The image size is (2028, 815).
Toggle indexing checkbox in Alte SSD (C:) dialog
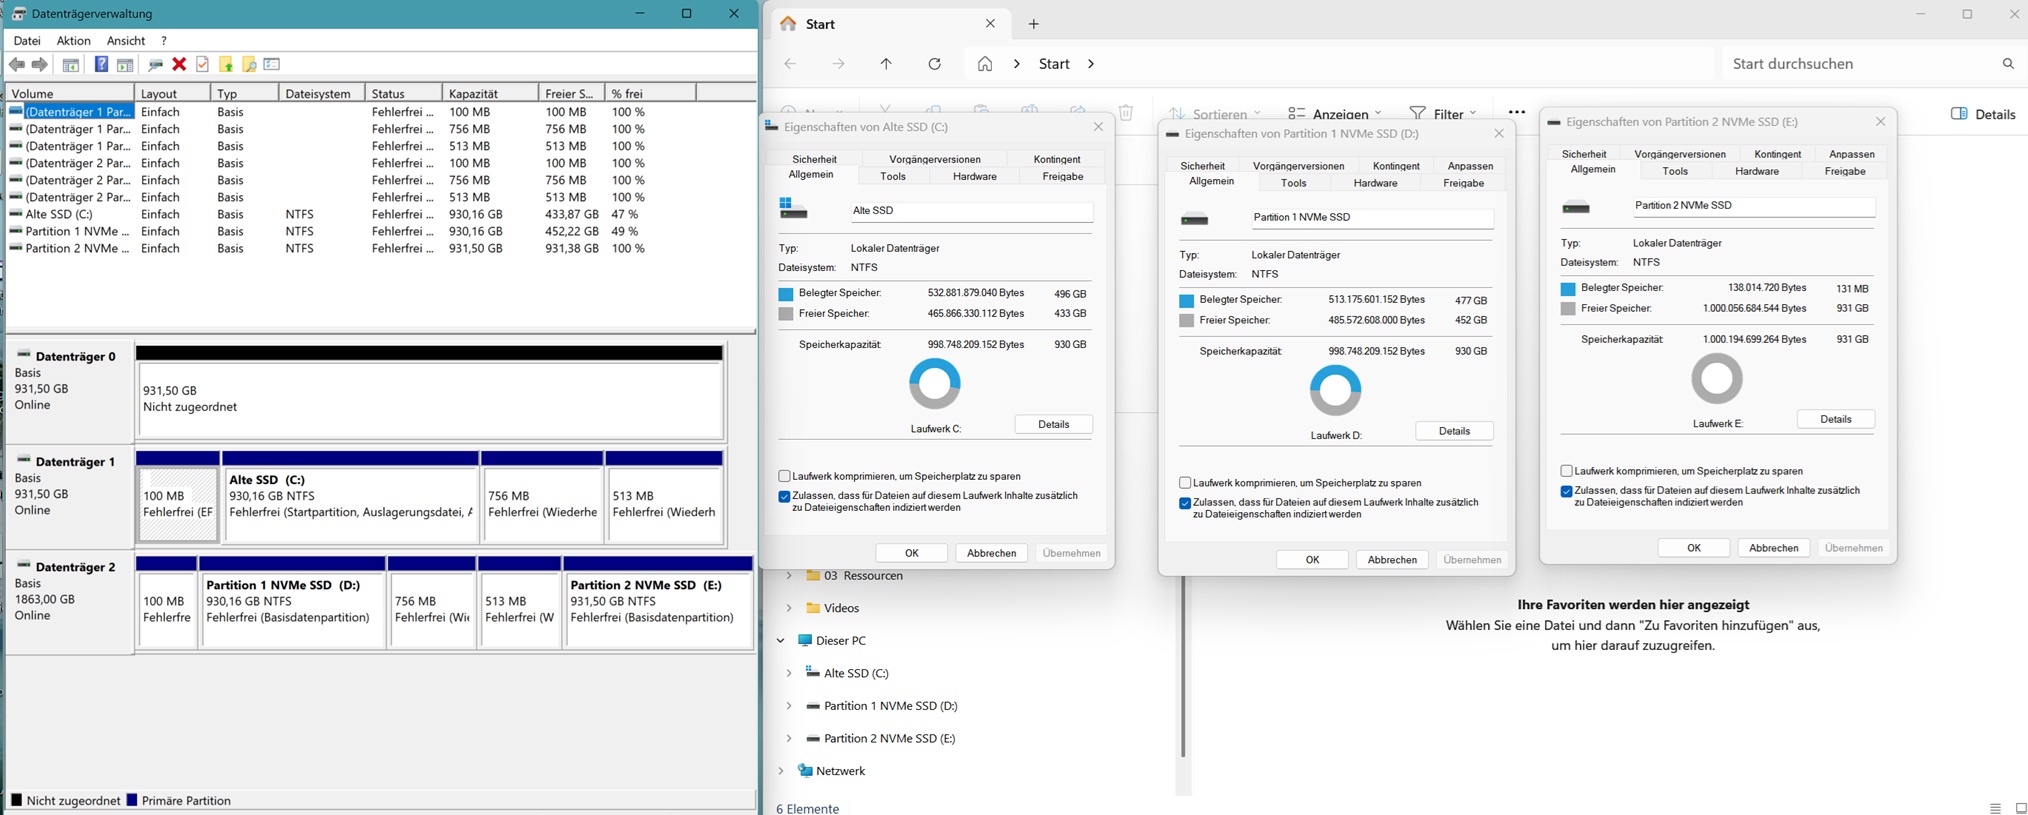784,496
